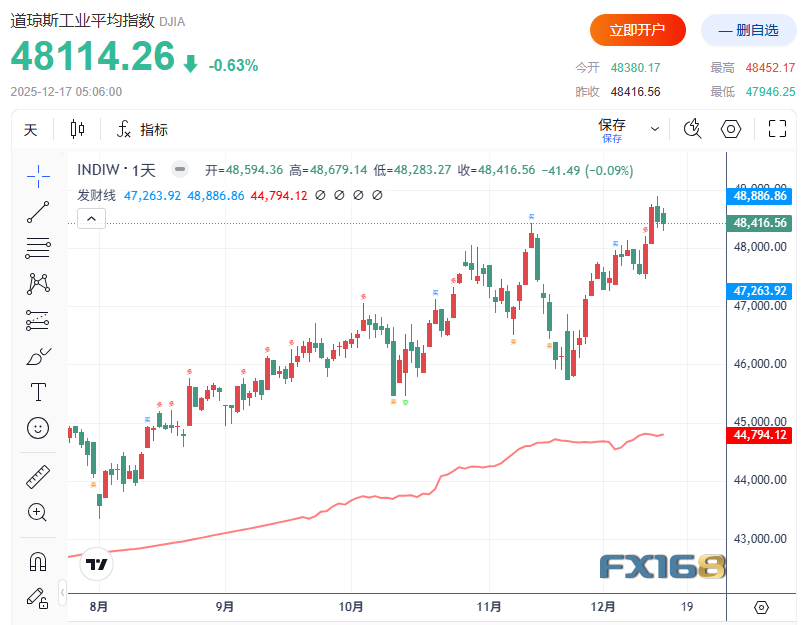The height and width of the screenshot is (625, 807).
Task: Select the brush drawing tool
Action: (x=38, y=356)
